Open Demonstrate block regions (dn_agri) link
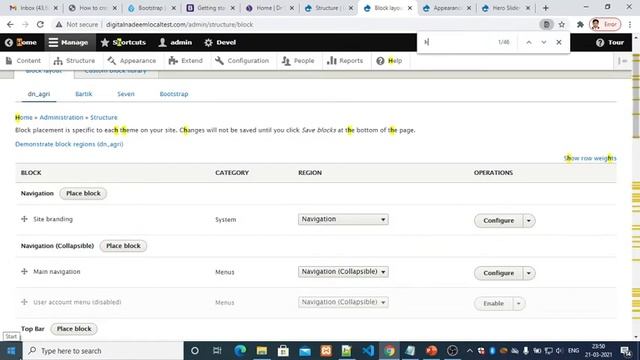Screen dimensions: 640x360 coord(69,144)
